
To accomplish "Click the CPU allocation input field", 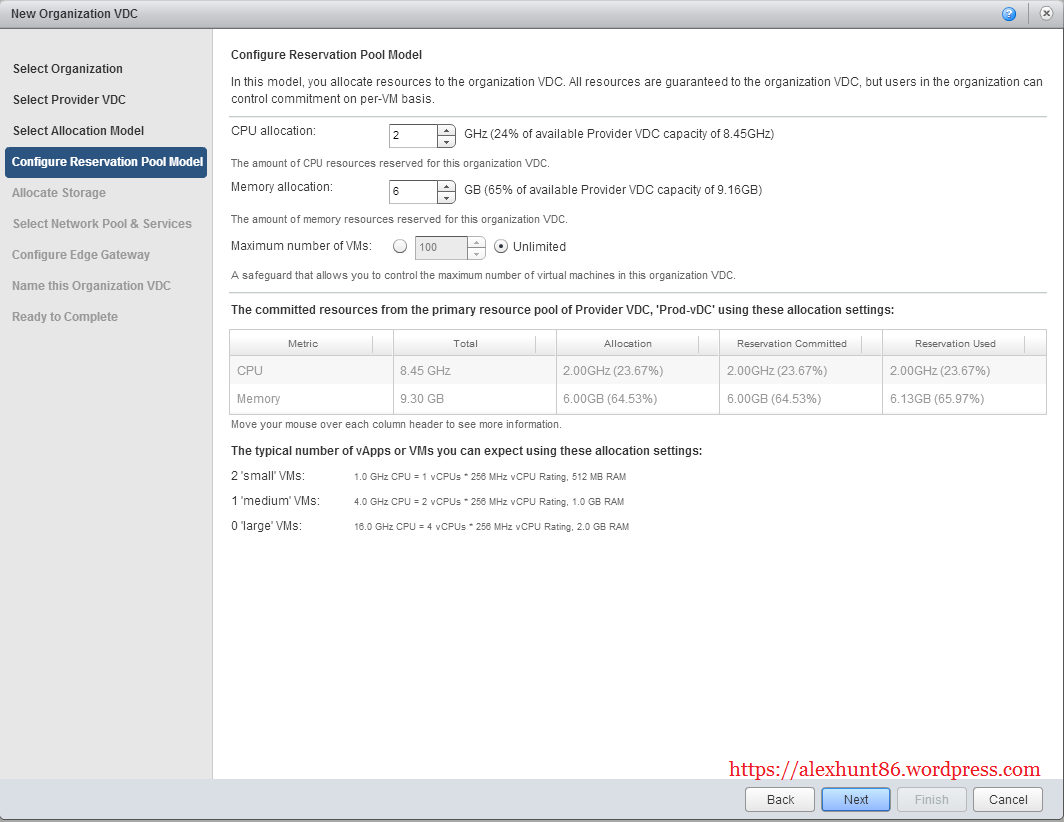I will click(x=413, y=136).
